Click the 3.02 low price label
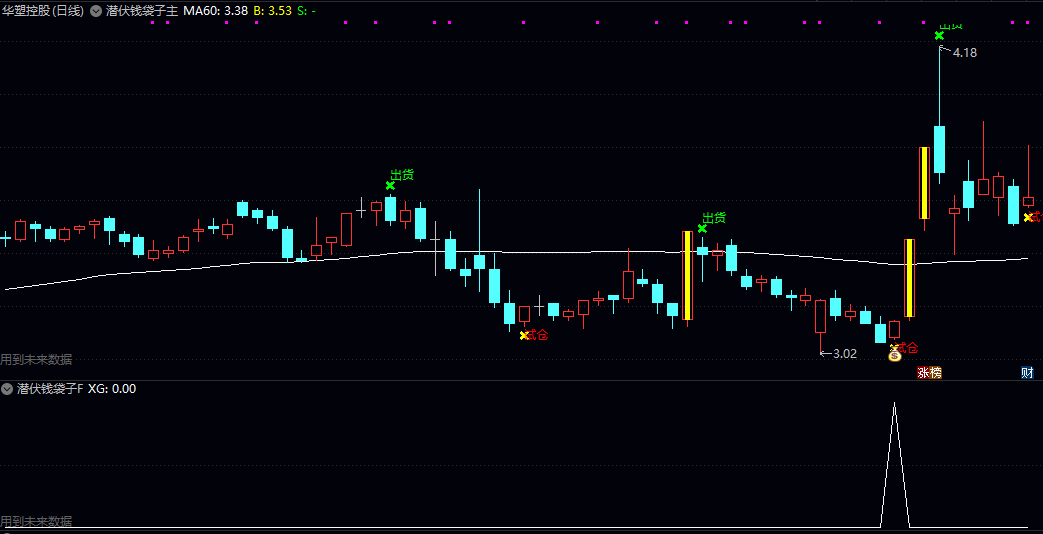 [x=845, y=354]
